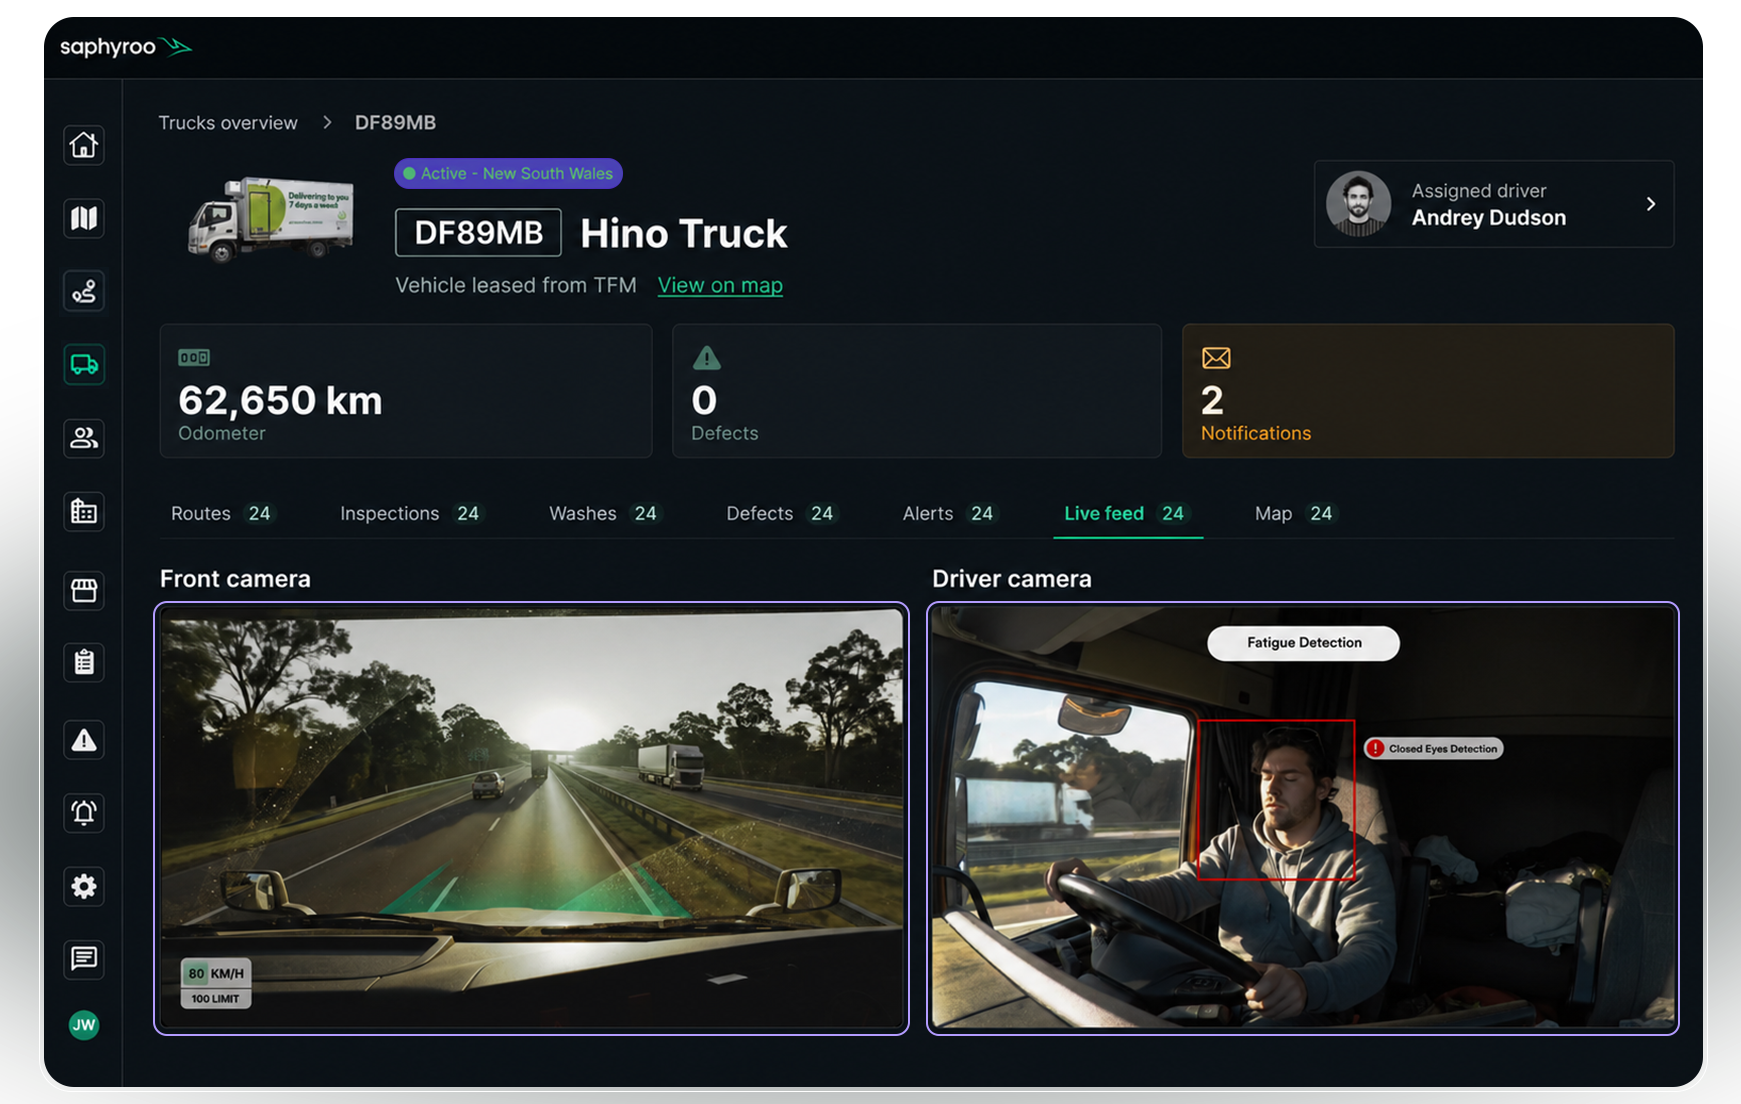Go back to Trucks overview breadcrumb
Viewport: 1741px width, 1104px height.
(x=228, y=123)
